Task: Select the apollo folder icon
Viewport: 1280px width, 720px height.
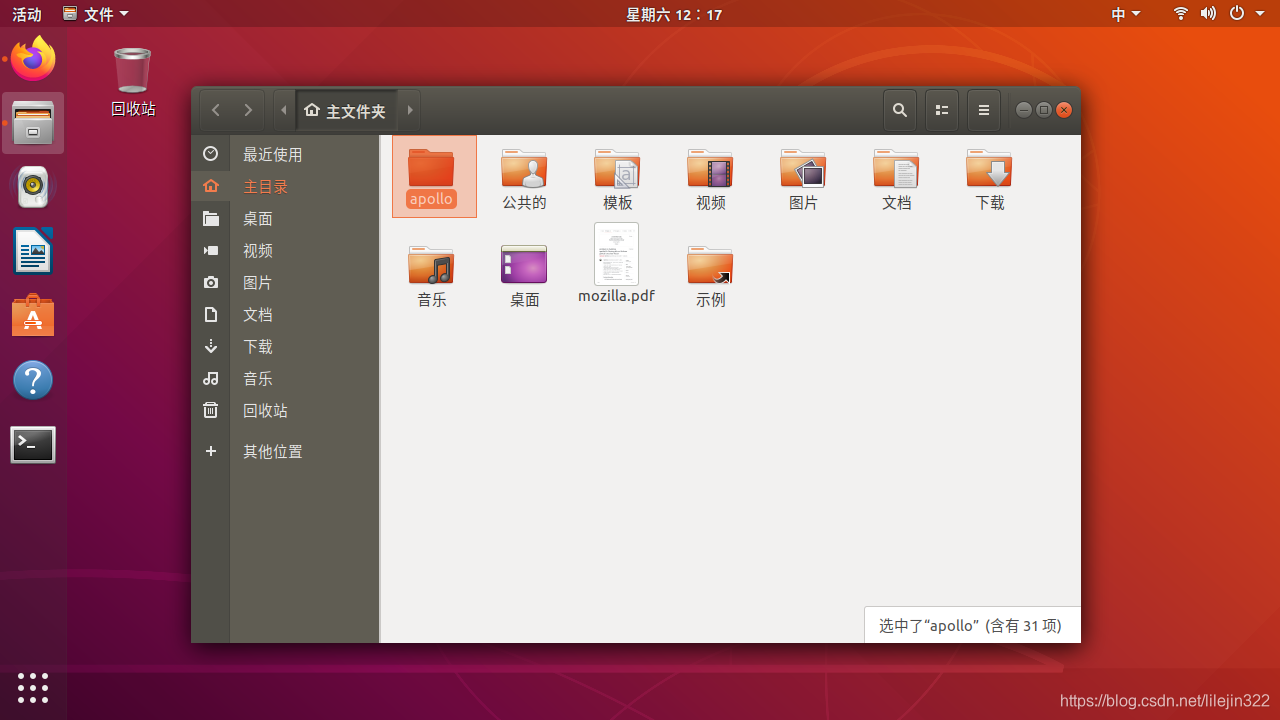Action: click(x=432, y=168)
